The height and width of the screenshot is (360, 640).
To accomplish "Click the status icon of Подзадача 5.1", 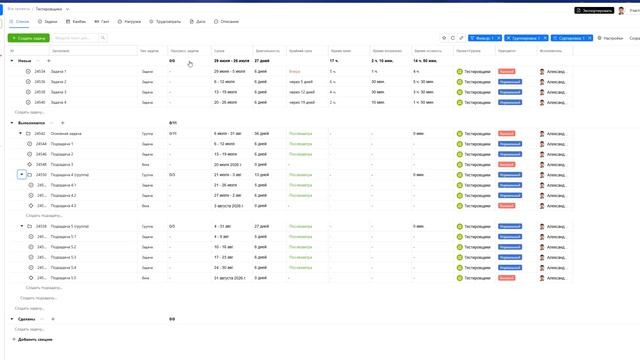I will point(31,237).
